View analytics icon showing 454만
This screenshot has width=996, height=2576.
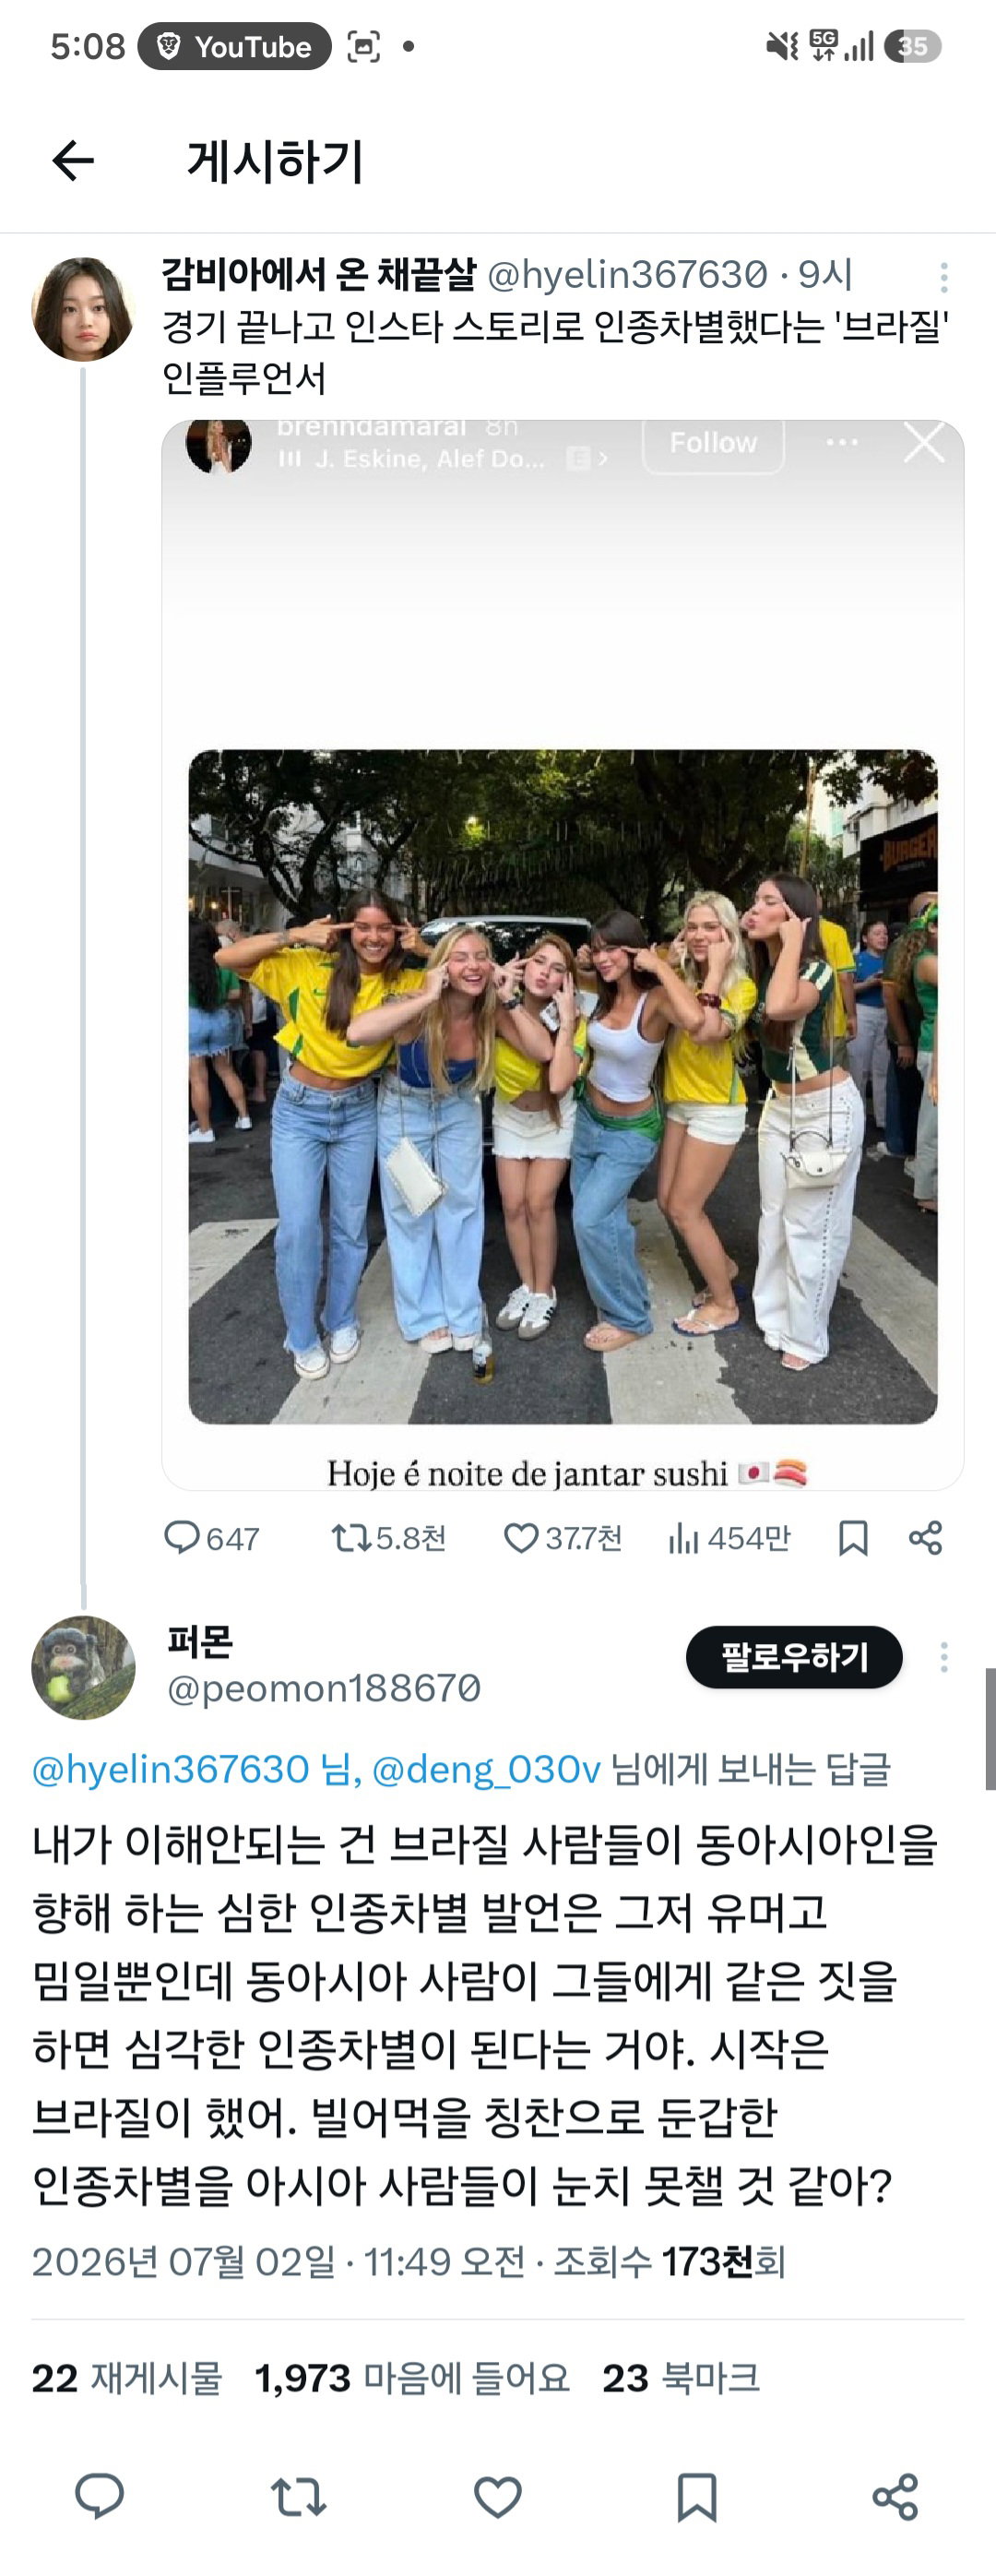[728, 1538]
